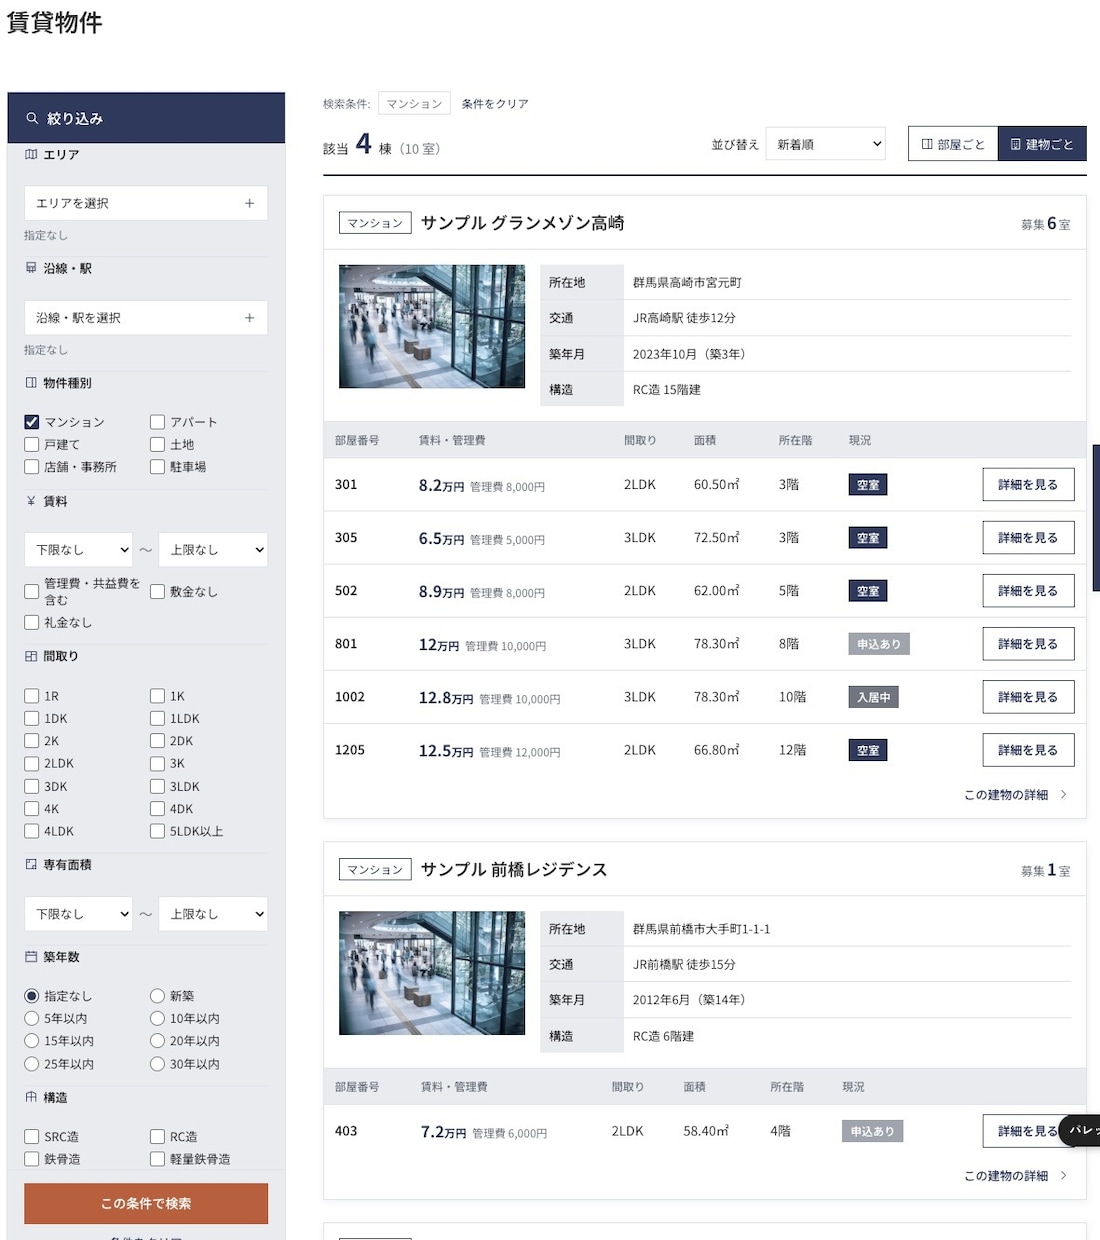This screenshot has height=1240, width=1100.
Task: Select the 新築 radio button
Action: coord(157,996)
